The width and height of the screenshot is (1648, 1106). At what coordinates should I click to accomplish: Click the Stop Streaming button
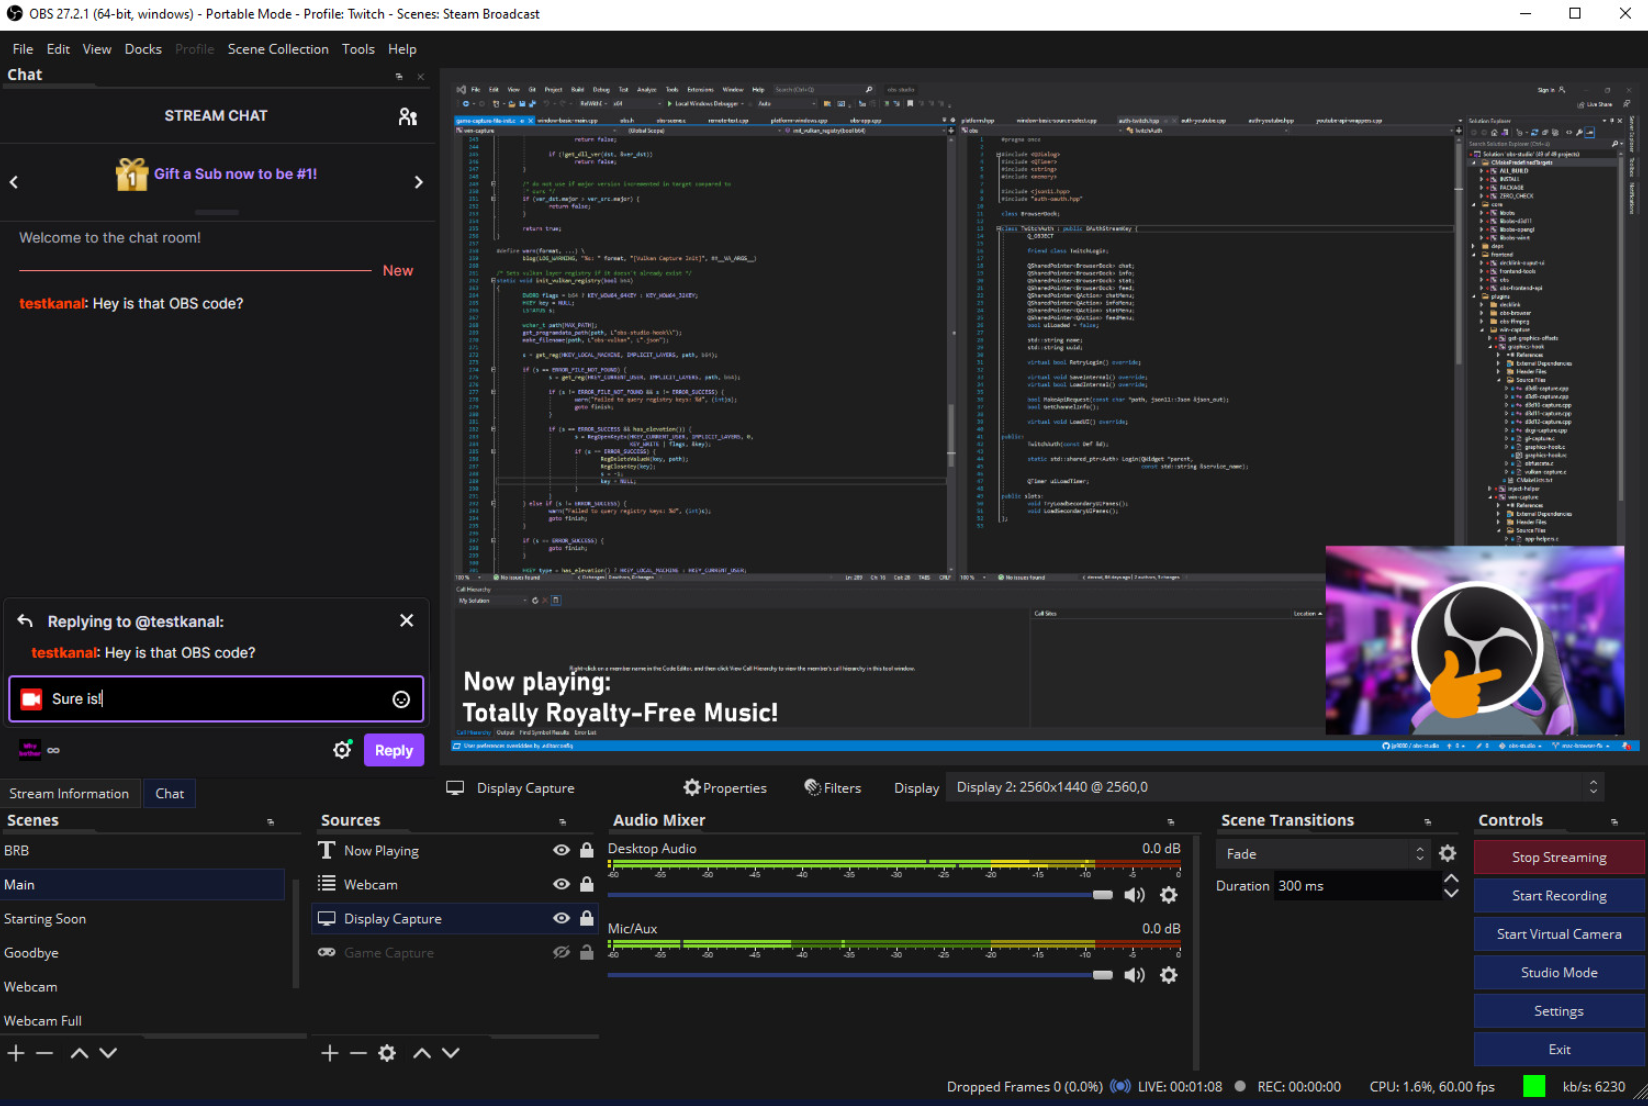point(1558,857)
